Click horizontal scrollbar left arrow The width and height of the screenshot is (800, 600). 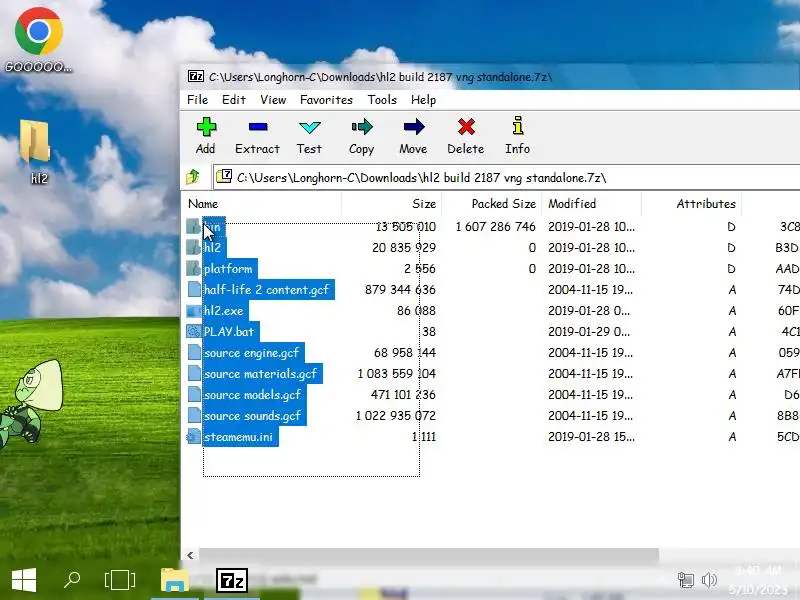coord(190,555)
